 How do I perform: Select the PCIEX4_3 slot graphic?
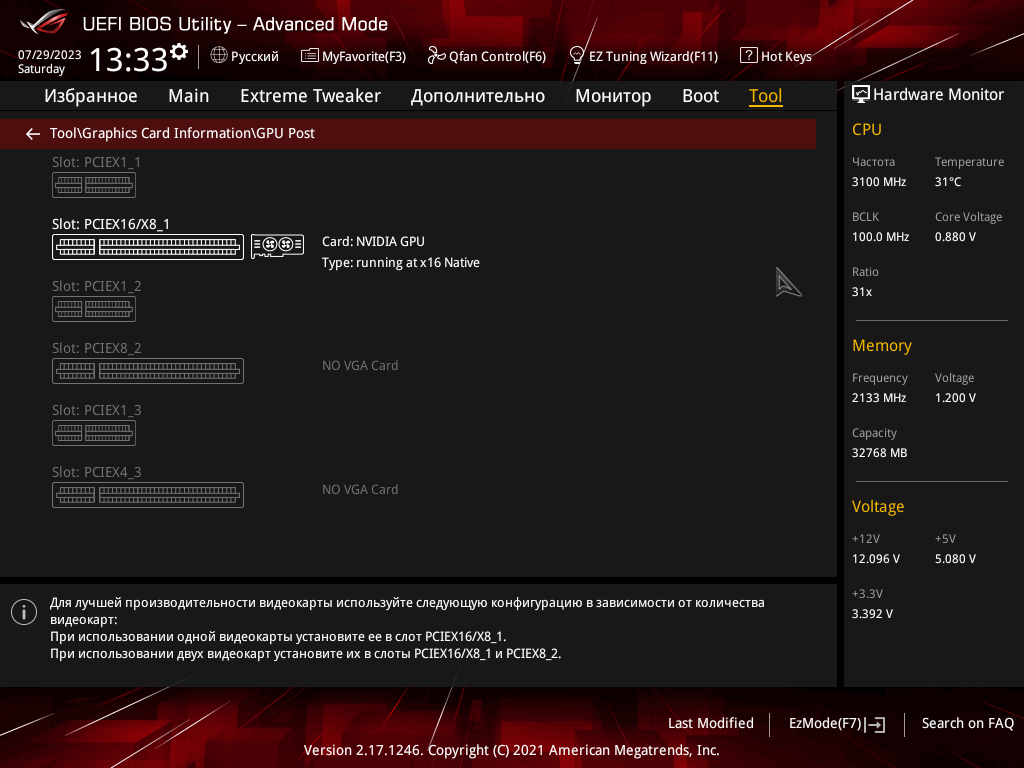click(x=148, y=495)
